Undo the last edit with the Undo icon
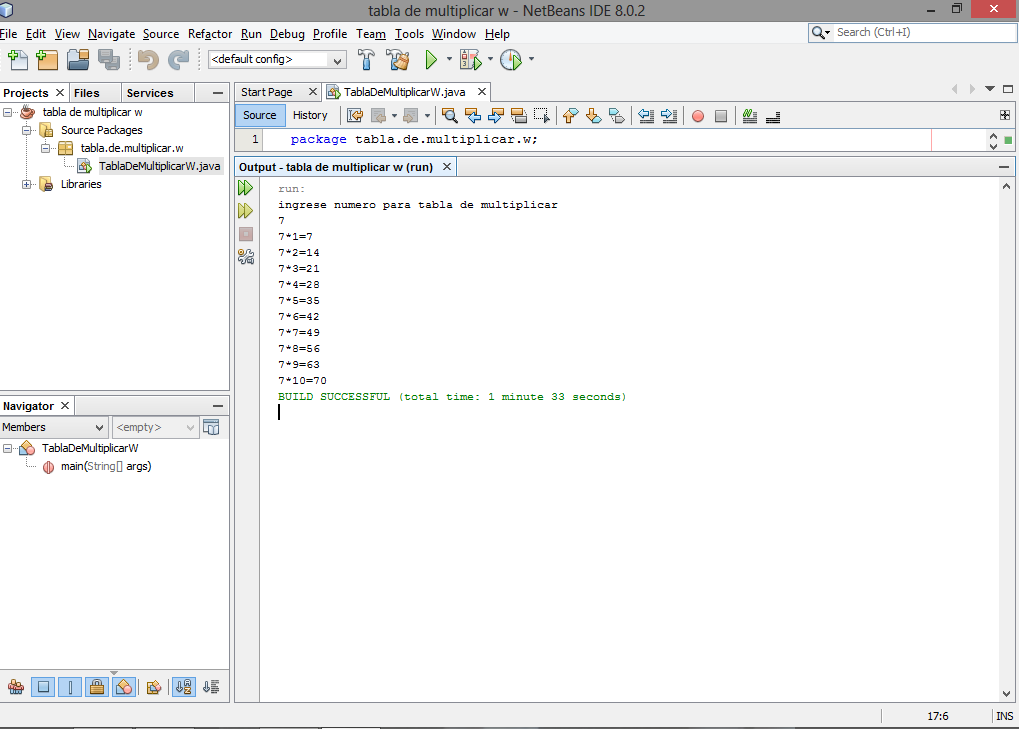 pyautogui.click(x=146, y=59)
